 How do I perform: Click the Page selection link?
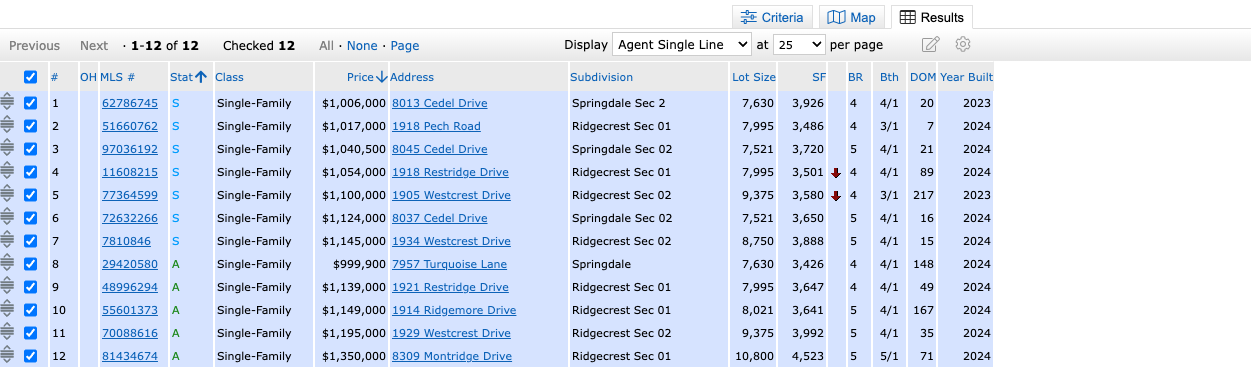tap(404, 46)
